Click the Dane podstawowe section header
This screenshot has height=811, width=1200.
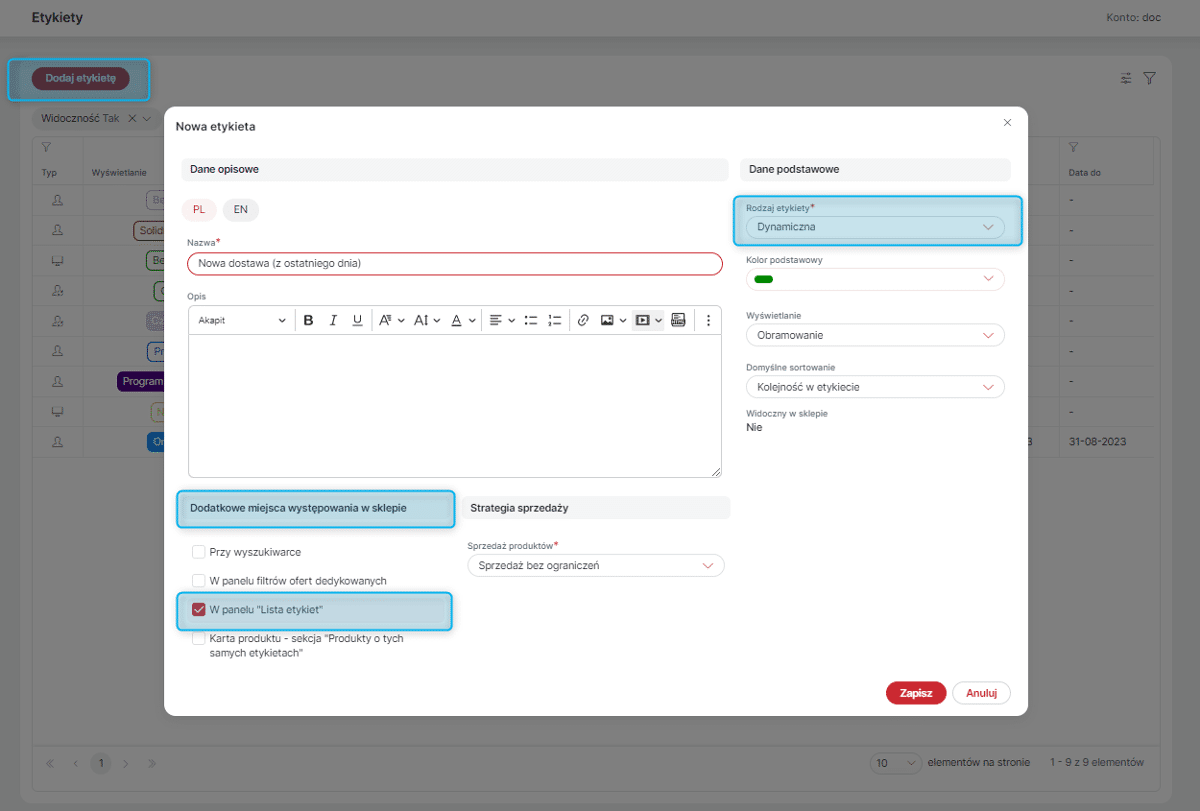[x=875, y=169]
